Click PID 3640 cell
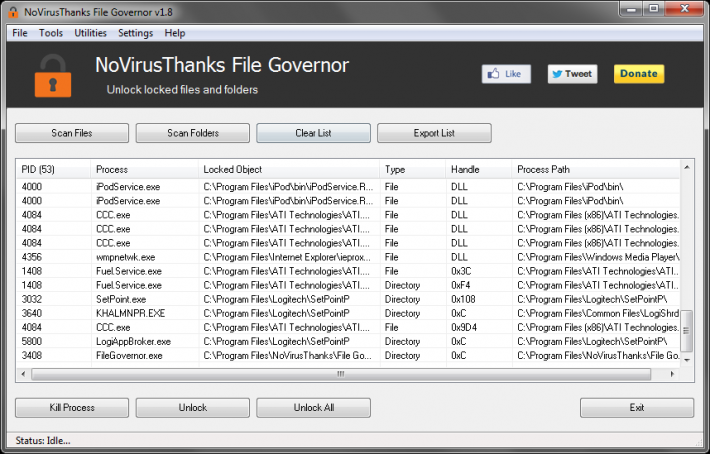 coord(32,313)
